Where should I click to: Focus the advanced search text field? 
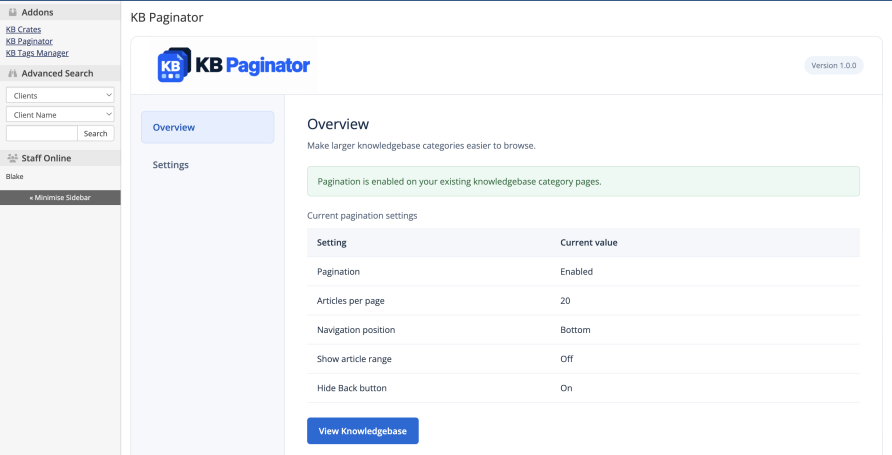tap(42, 133)
